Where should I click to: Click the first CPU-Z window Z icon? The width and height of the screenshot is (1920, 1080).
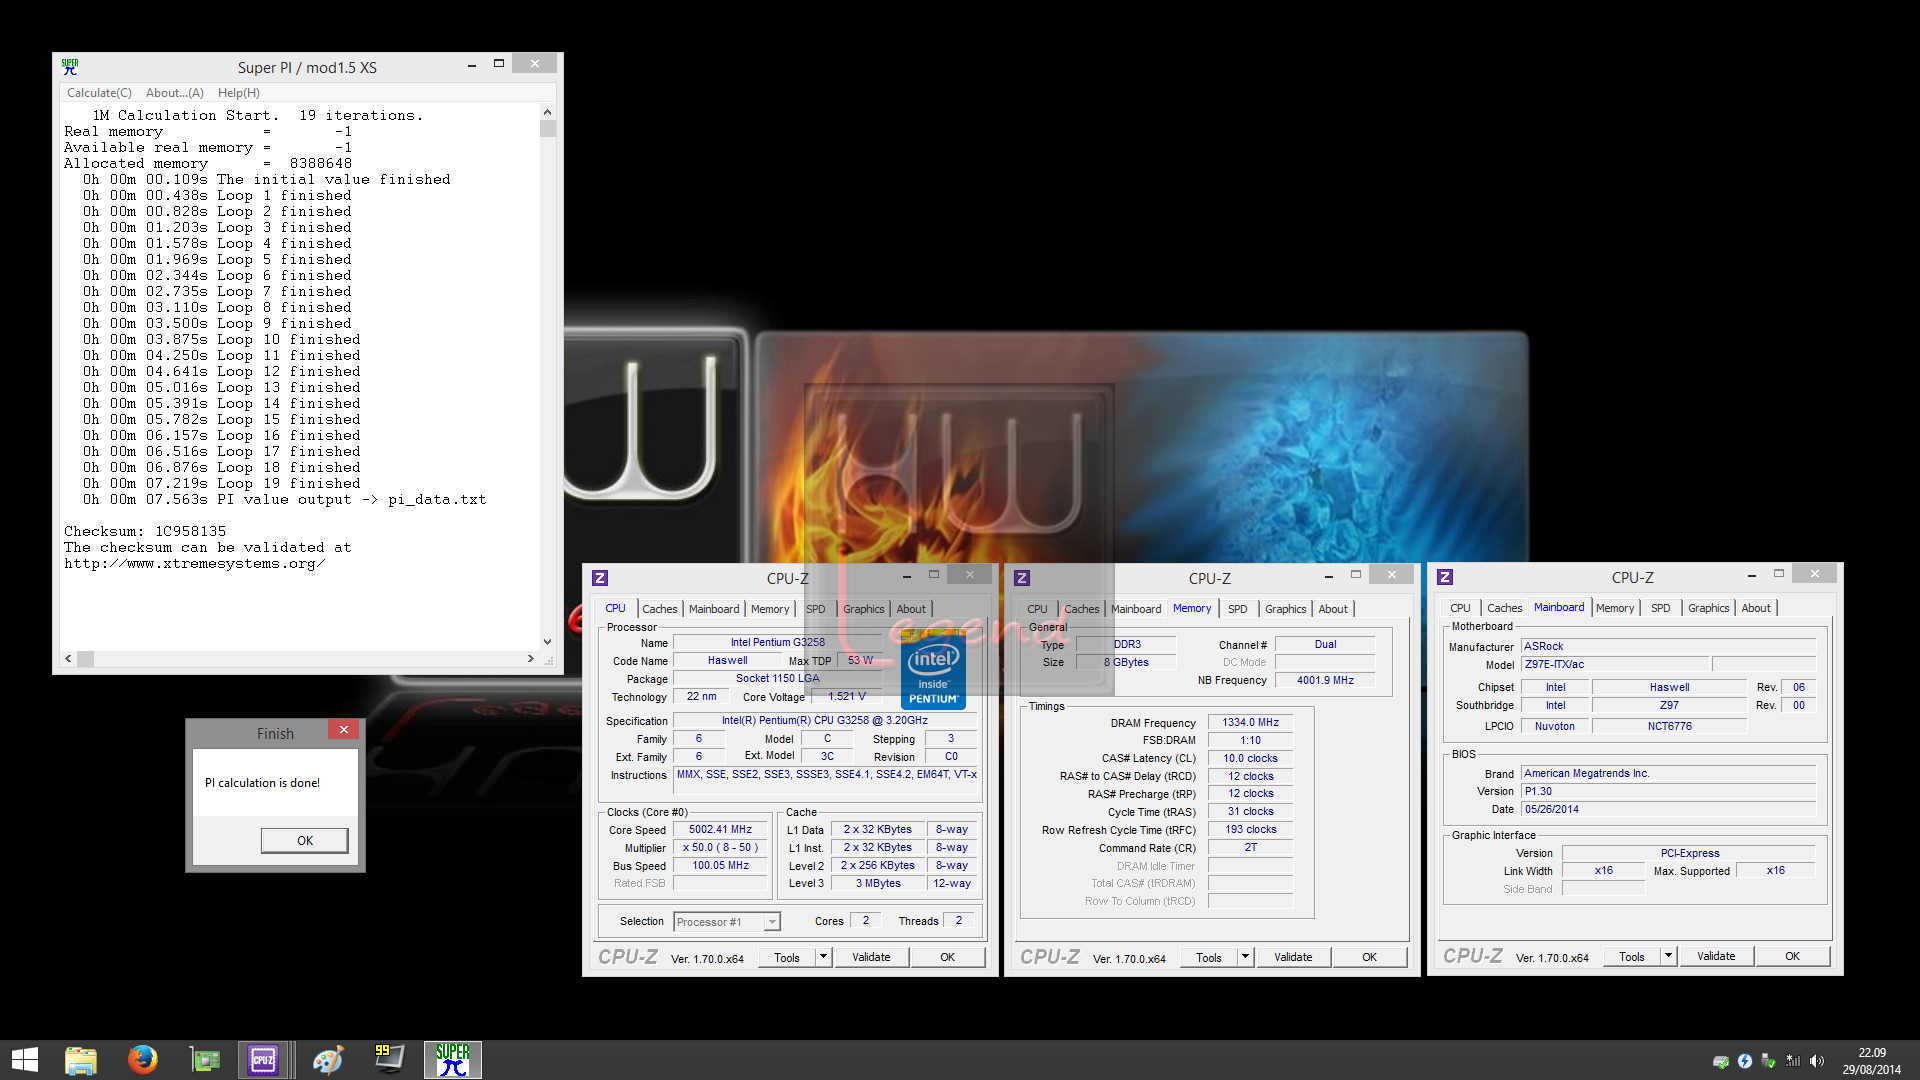pos(600,578)
